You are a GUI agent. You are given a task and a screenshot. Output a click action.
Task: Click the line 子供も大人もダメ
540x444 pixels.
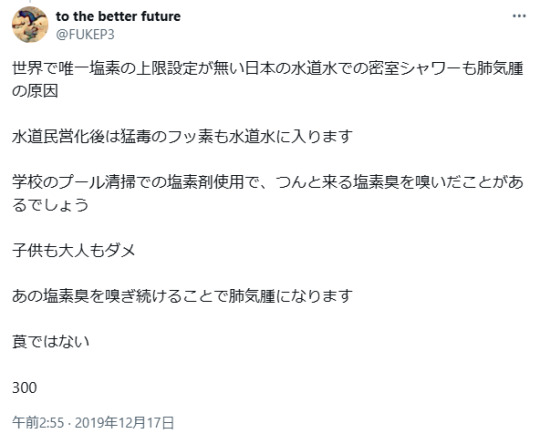74,250
